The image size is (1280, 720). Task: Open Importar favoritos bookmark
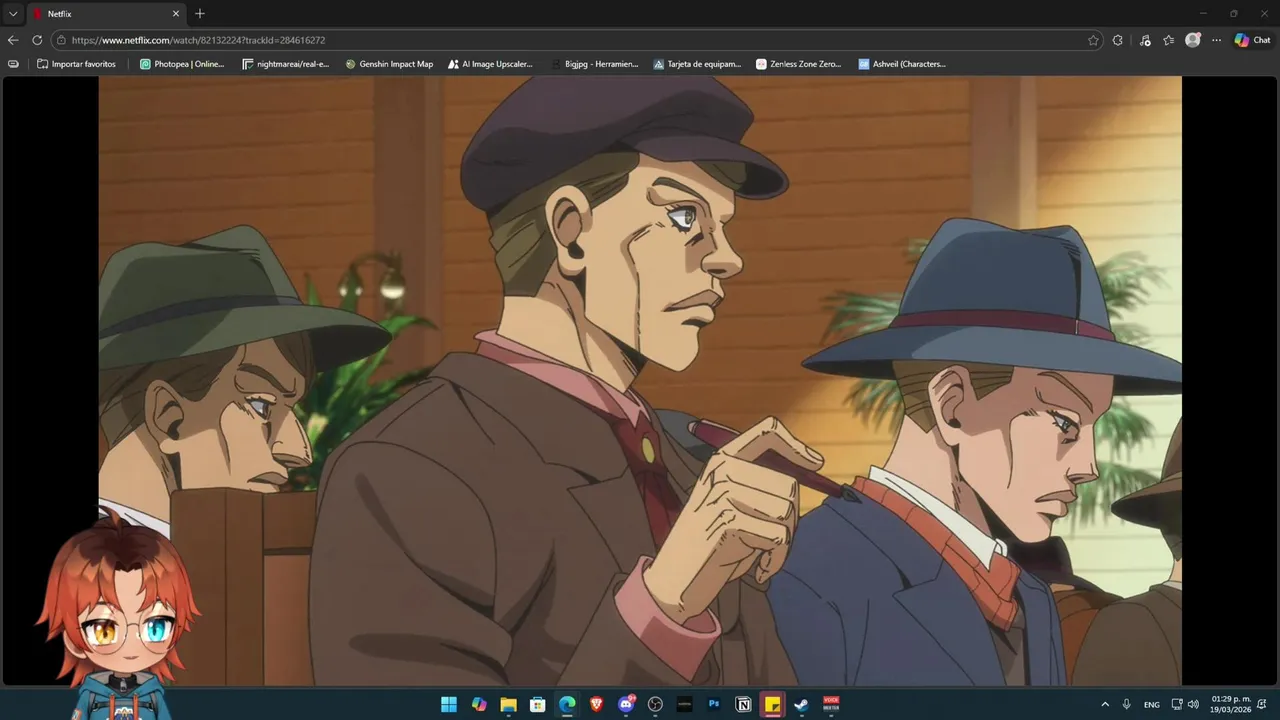point(76,64)
